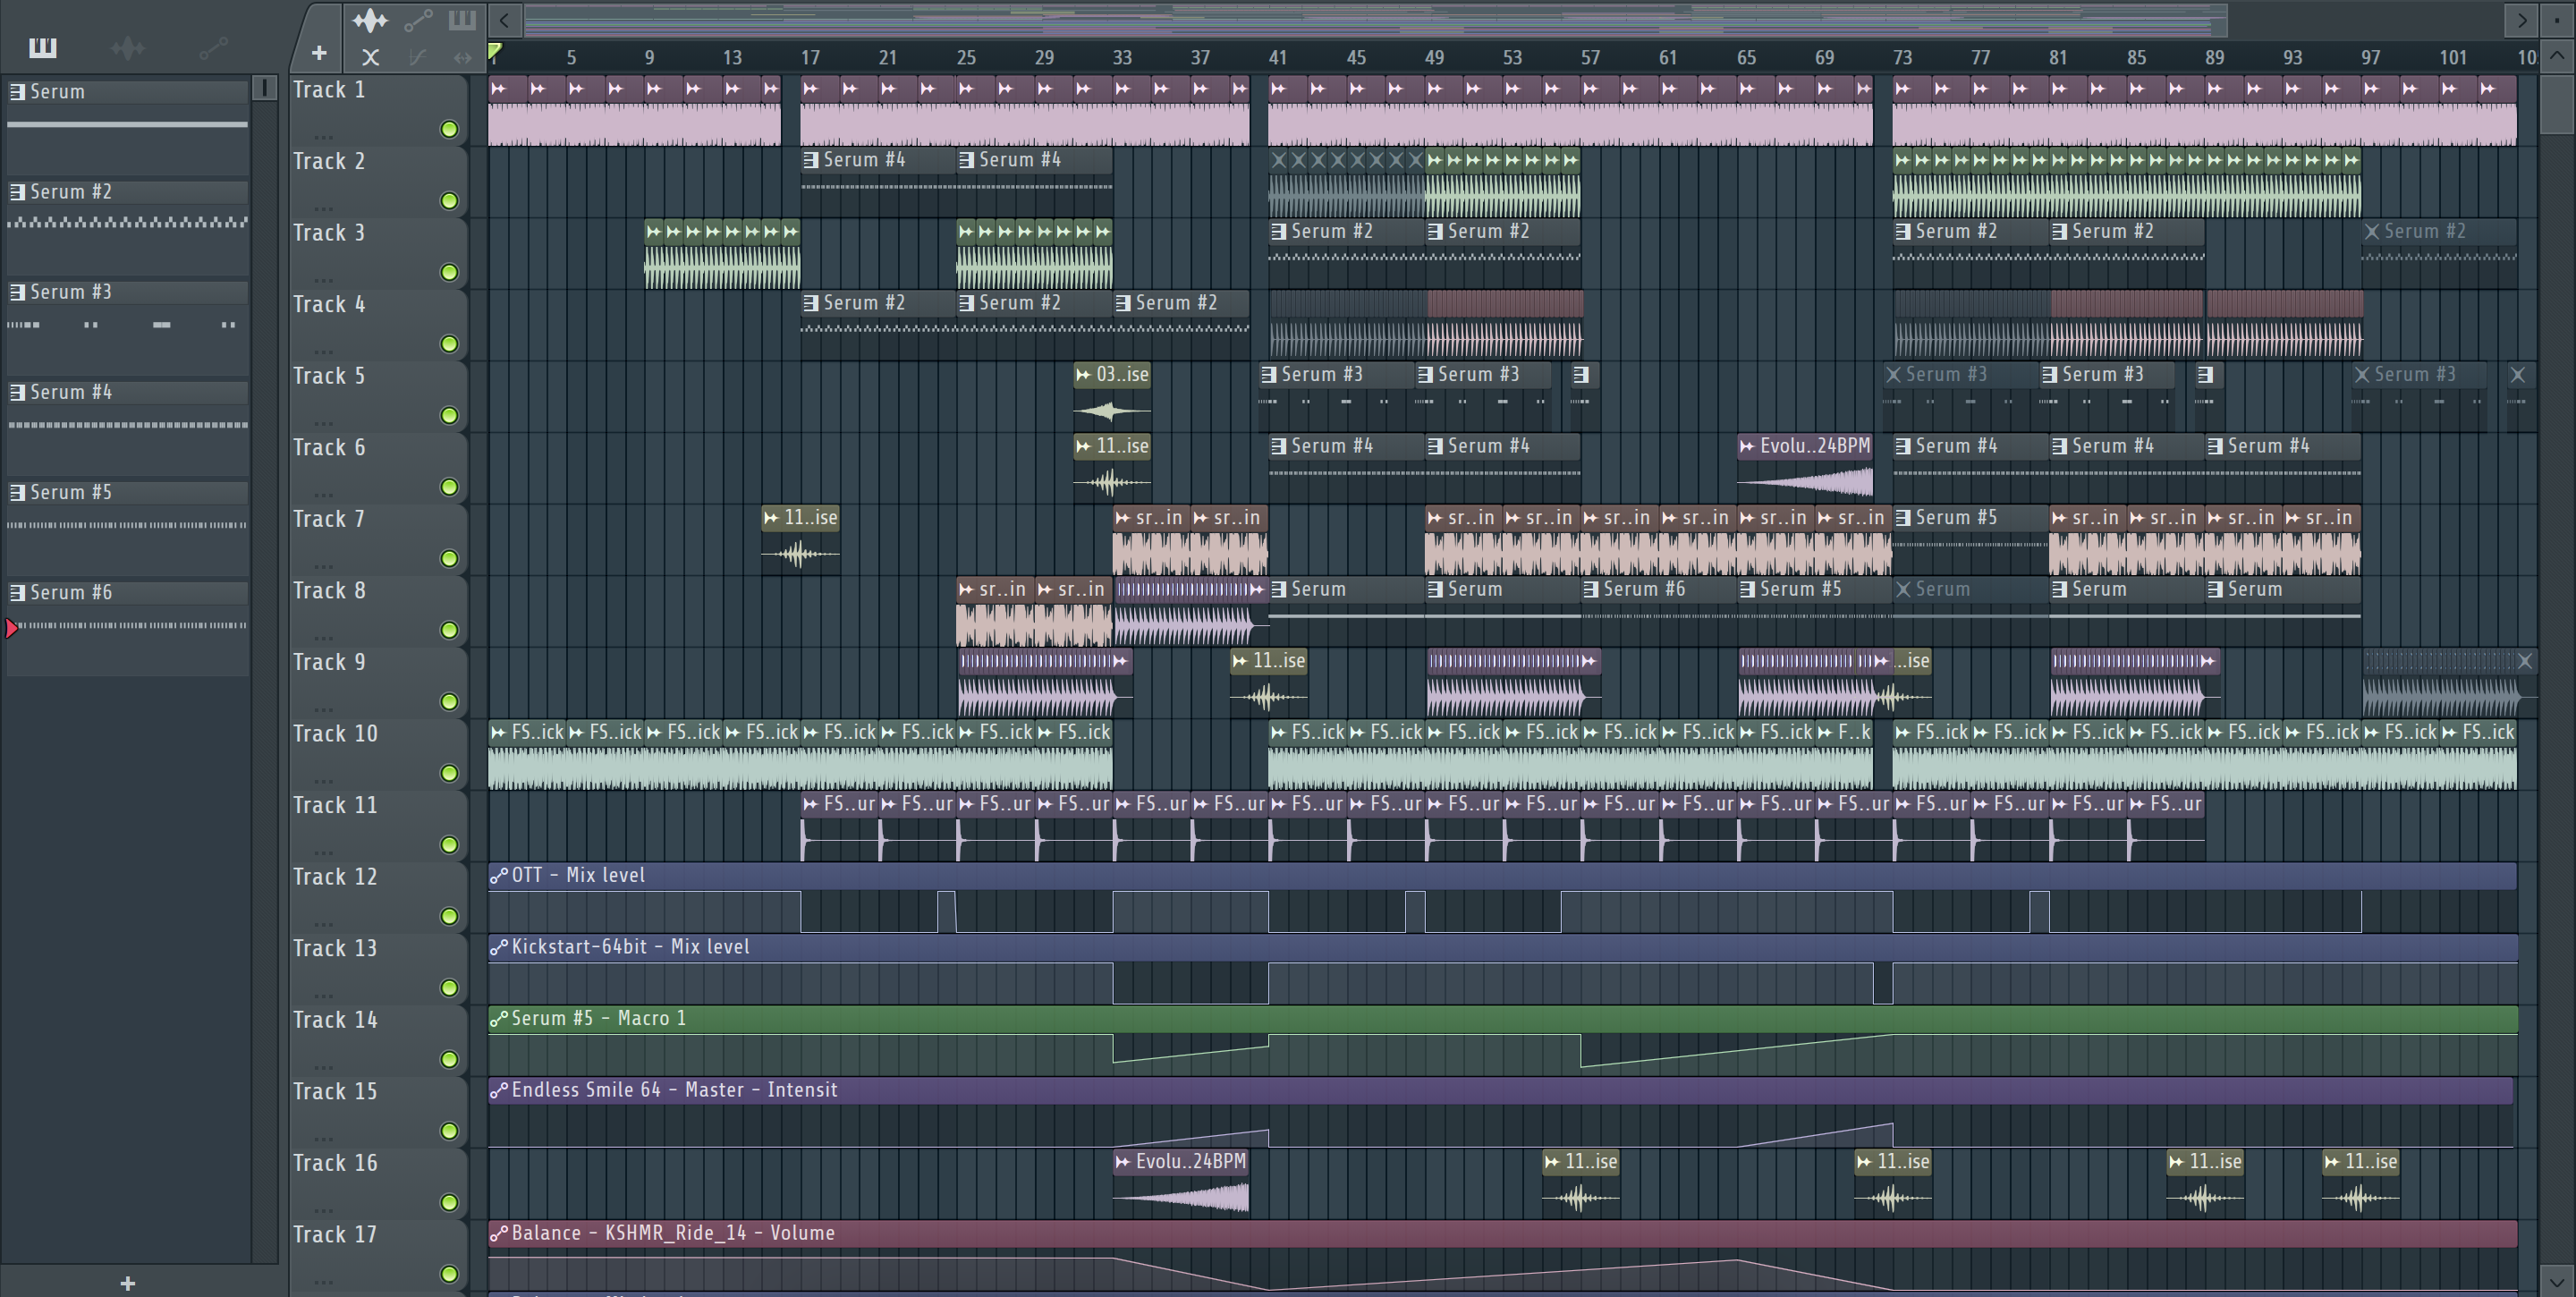Click the muted X clip at end of Track 5
Viewport: 2576px width, 1297px height.
[x=2518, y=375]
